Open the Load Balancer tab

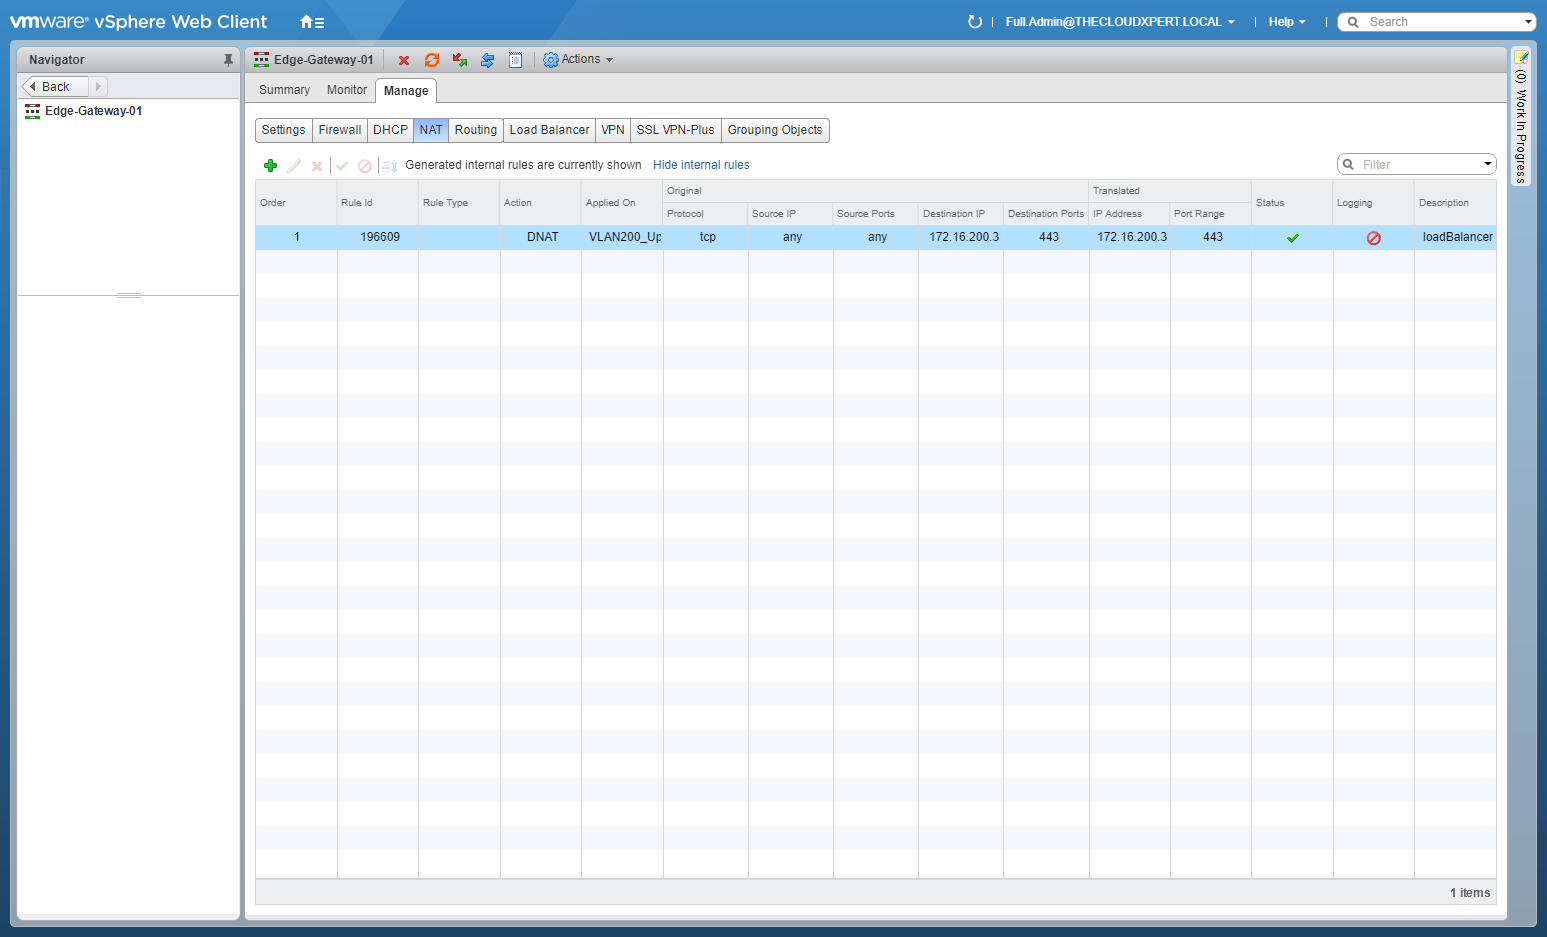point(549,130)
